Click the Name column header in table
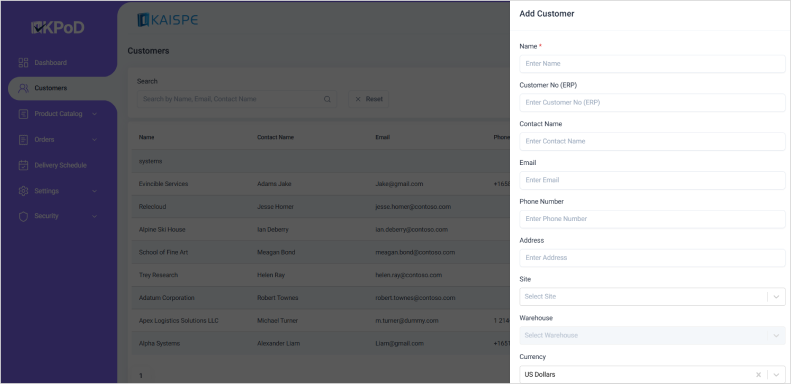This screenshot has height=384, width=791. (146, 137)
